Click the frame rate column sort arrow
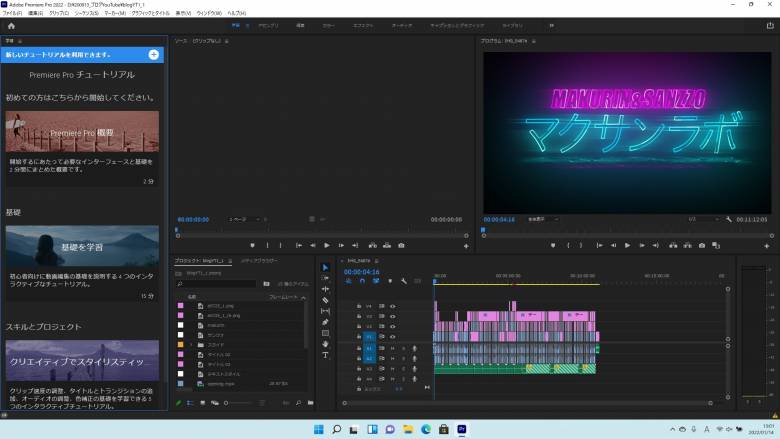This screenshot has height=439, width=780. [x=303, y=297]
